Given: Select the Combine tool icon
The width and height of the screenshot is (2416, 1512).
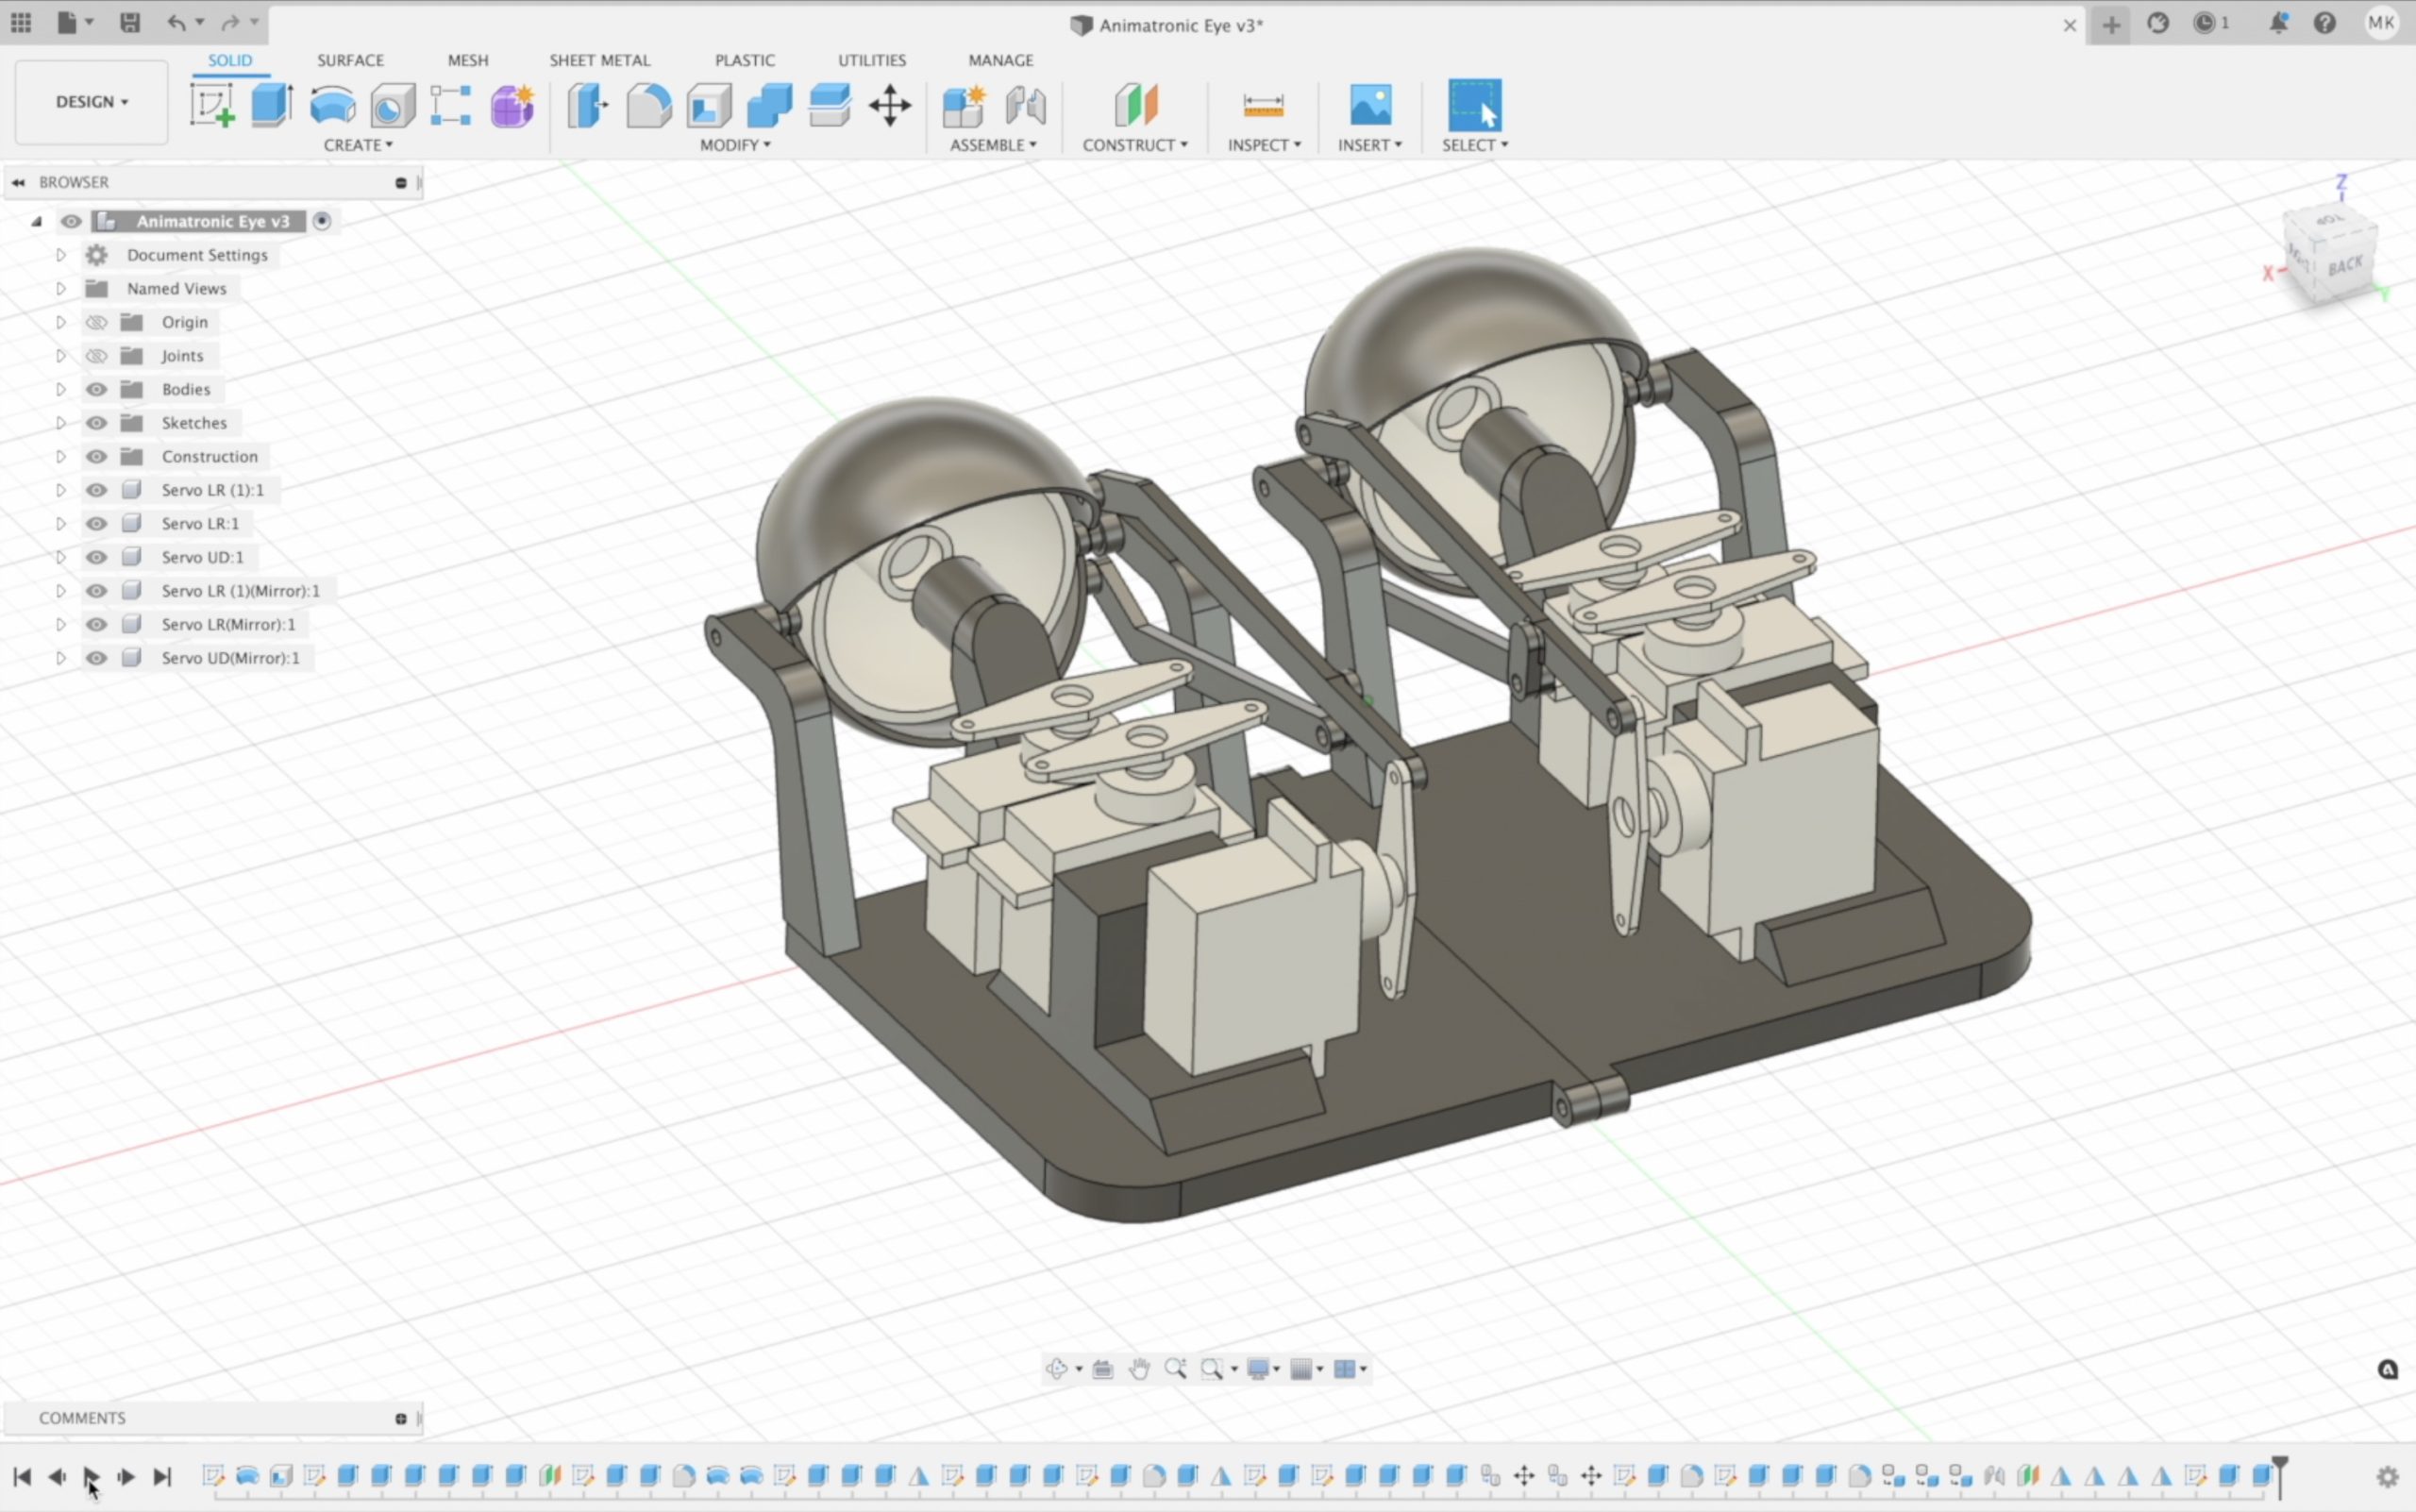Looking at the screenshot, I should tap(769, 105).
